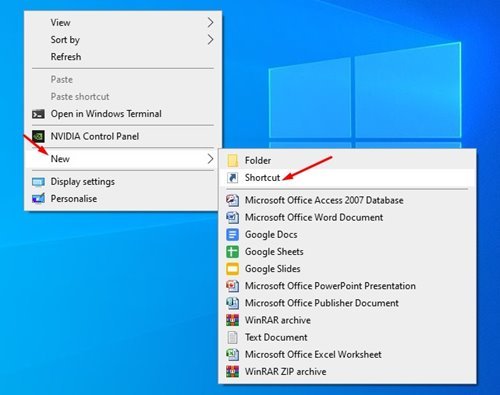Image resolution: width=500 pixels, height=395 pixels.
Task: Open NVIDIA Control Panel entry
Action: pos(123,136)
